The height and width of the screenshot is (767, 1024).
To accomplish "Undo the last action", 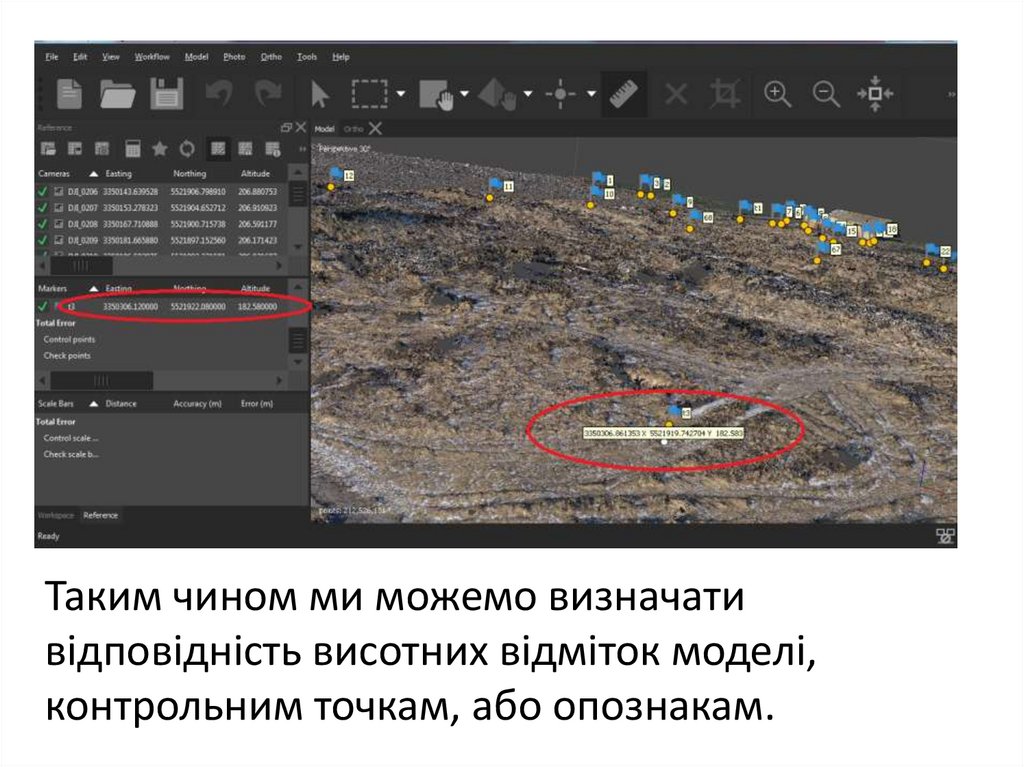I will [219, 93].
